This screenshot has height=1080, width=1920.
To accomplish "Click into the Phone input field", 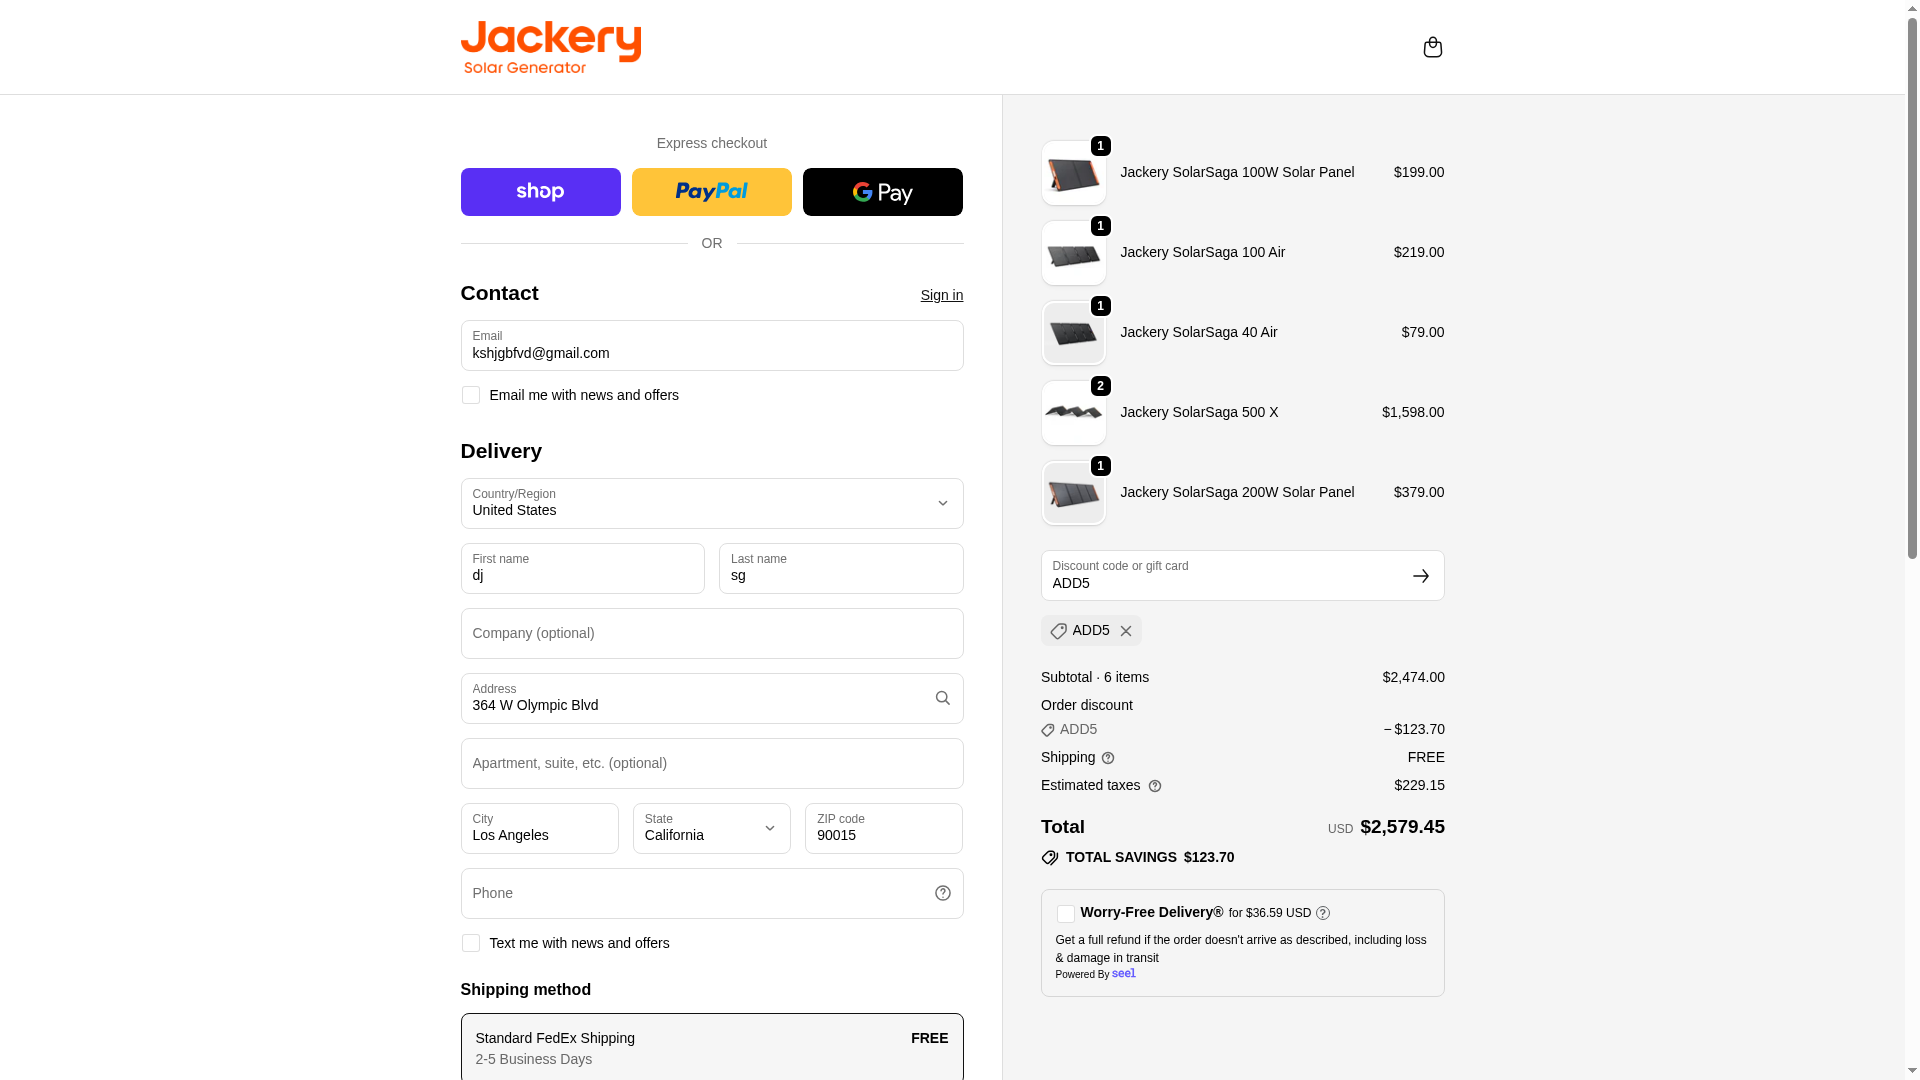I will [690, 893].
